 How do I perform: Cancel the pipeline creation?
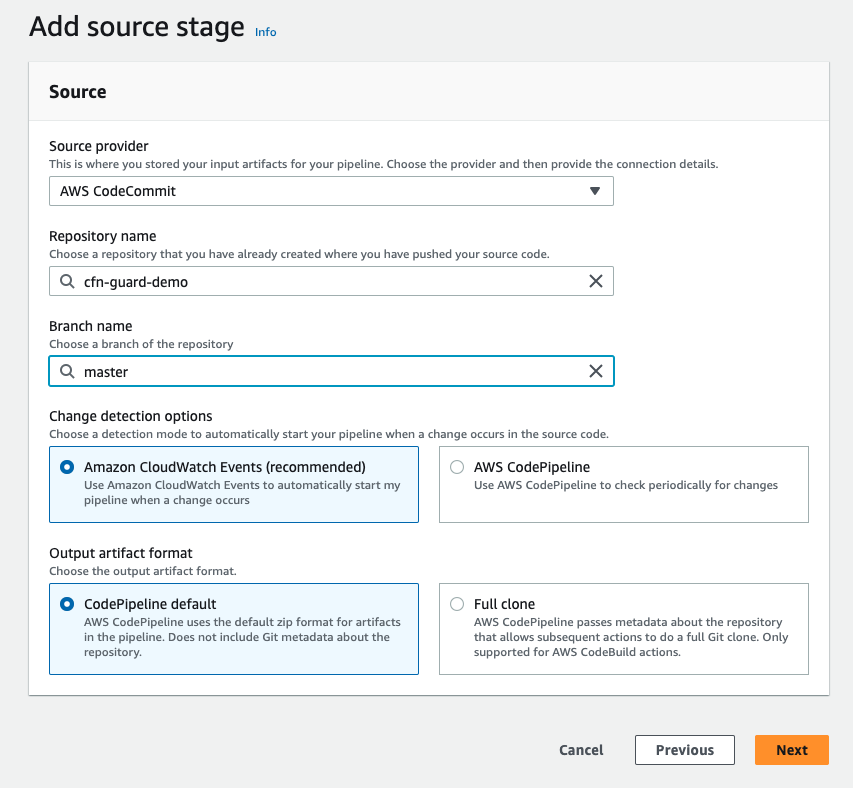tap(581, 750)
